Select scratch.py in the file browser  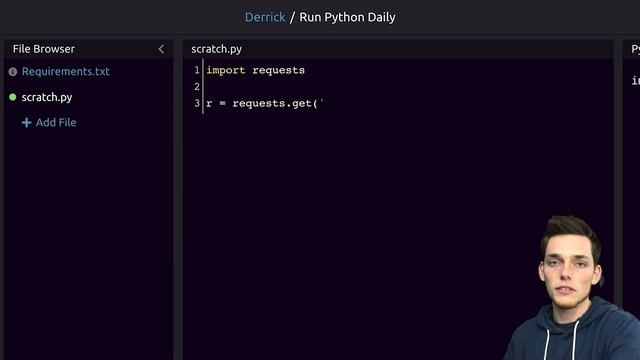click(x=47, y=97)
